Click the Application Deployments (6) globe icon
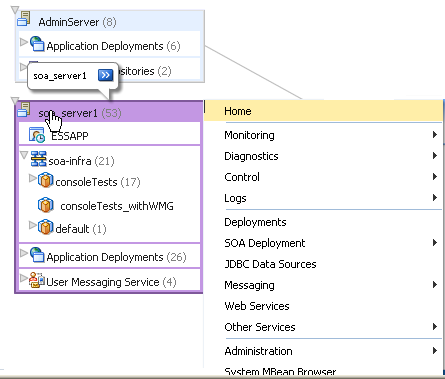The image size is (445, 379). (37, 44)
